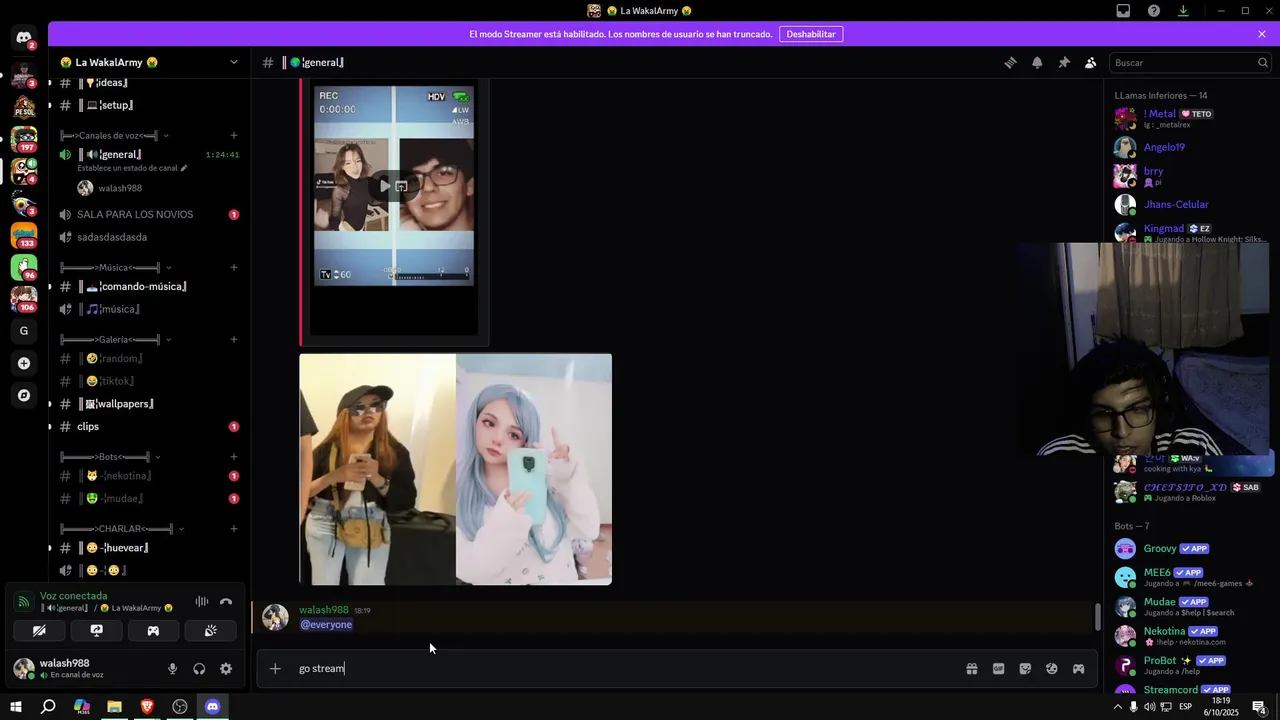Screen dimensions: 1280x720
Task: Play the TikTok video embed
Action: click(x=385, y=186)
